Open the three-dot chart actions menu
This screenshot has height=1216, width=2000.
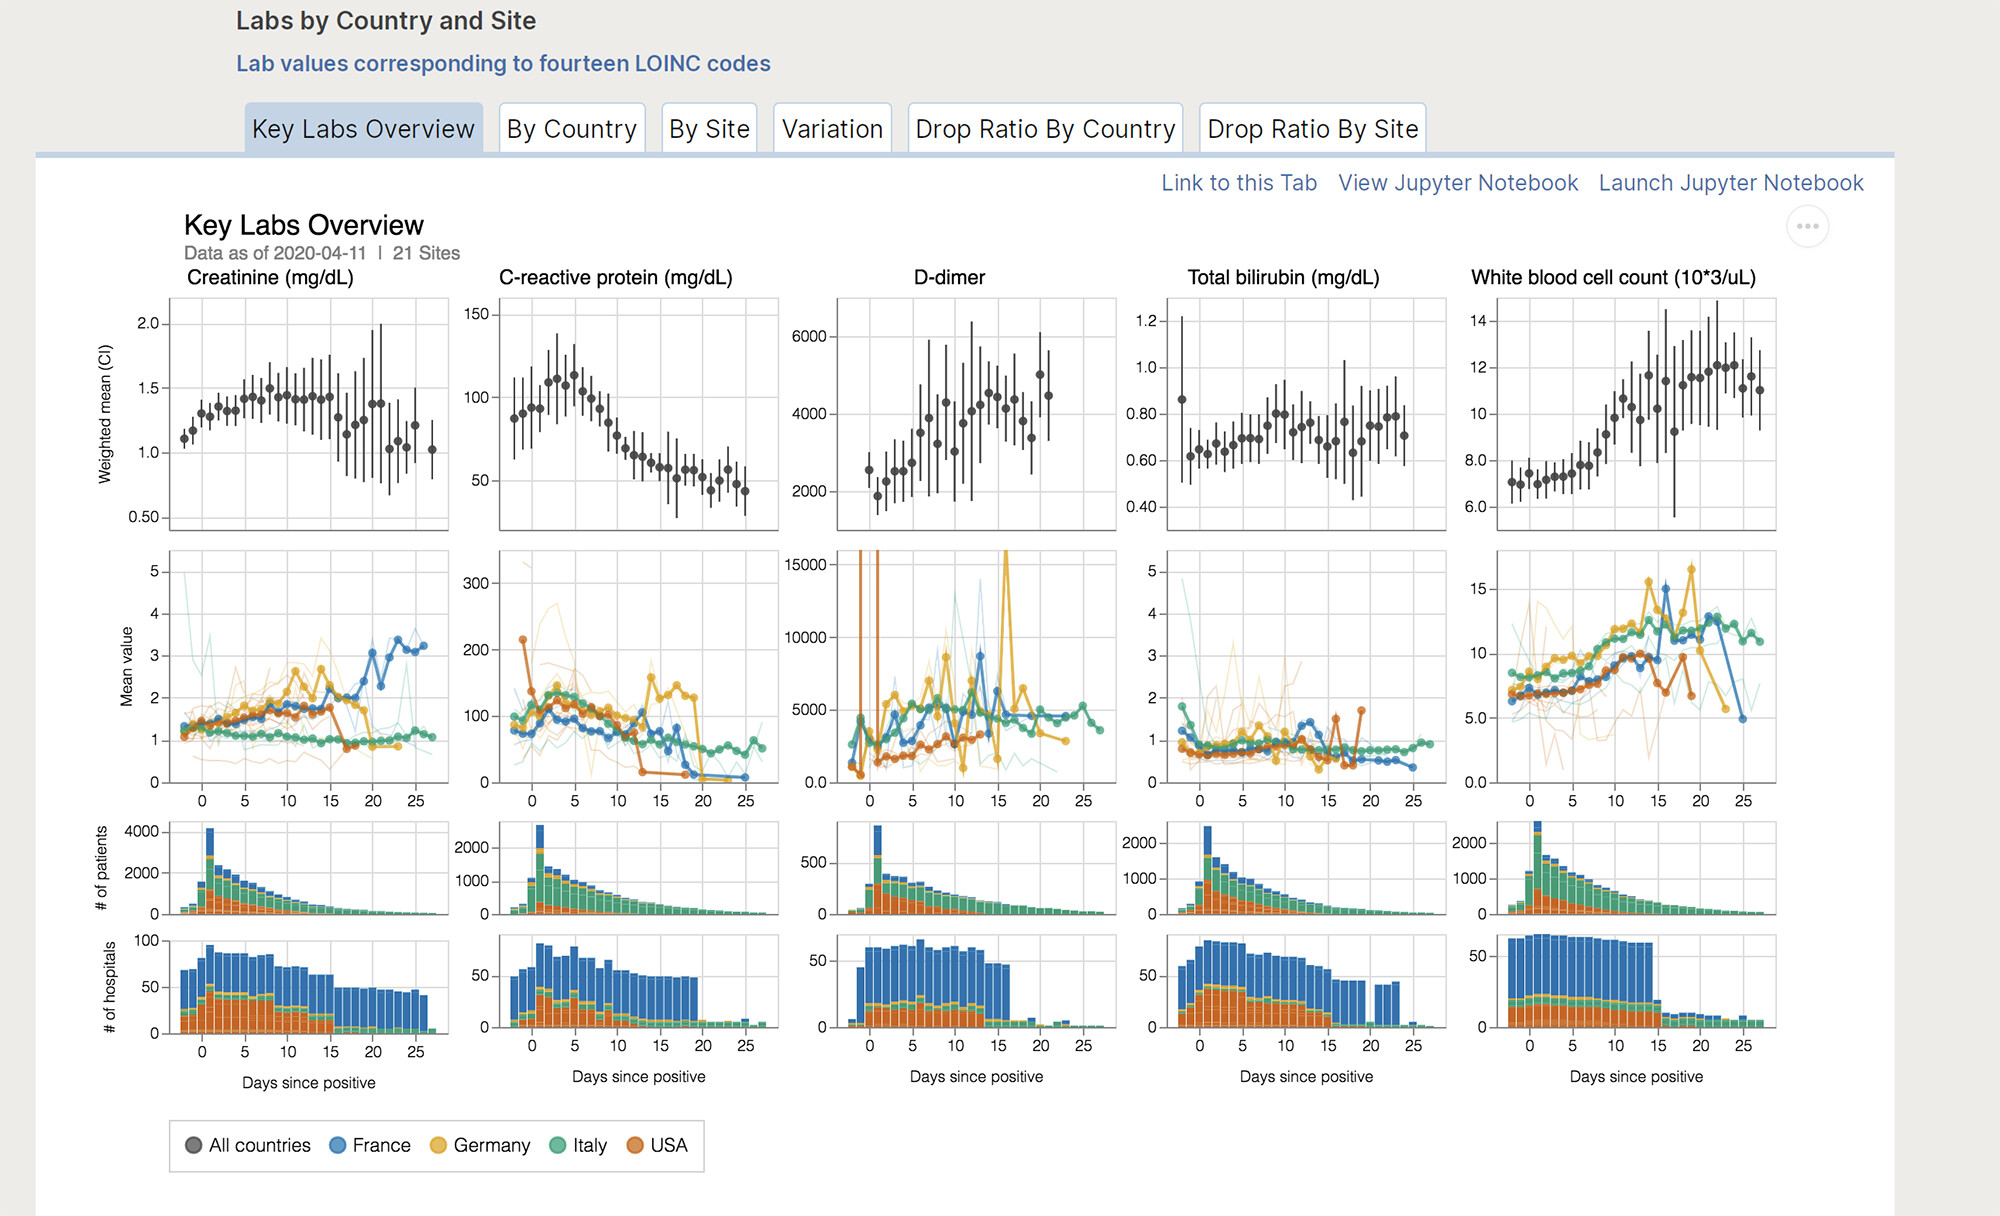(1807, 226)
